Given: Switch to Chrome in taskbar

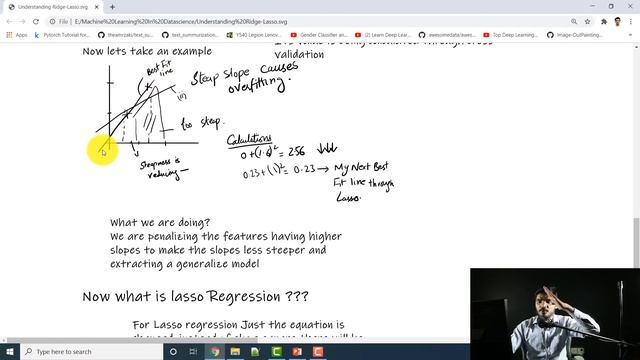Looking at the screenshot, I should pyautogui.click(x=214, y=351).
